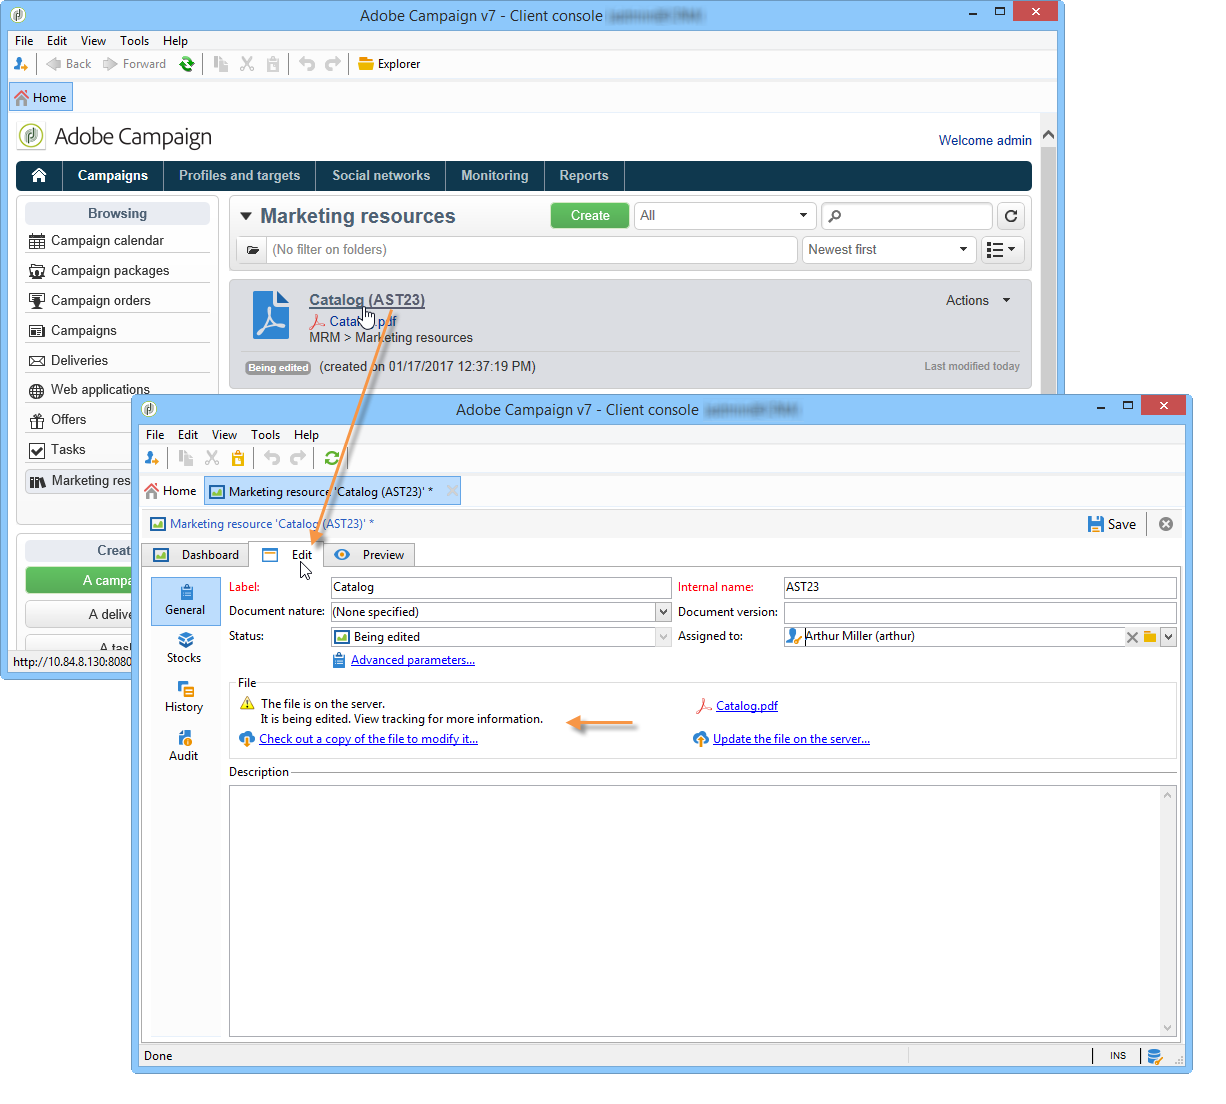This screenshot has width=1226, height=1104.
Task: Open Deliveries in Browsing list
Action: pyautogui.click(x=80, y=361)
